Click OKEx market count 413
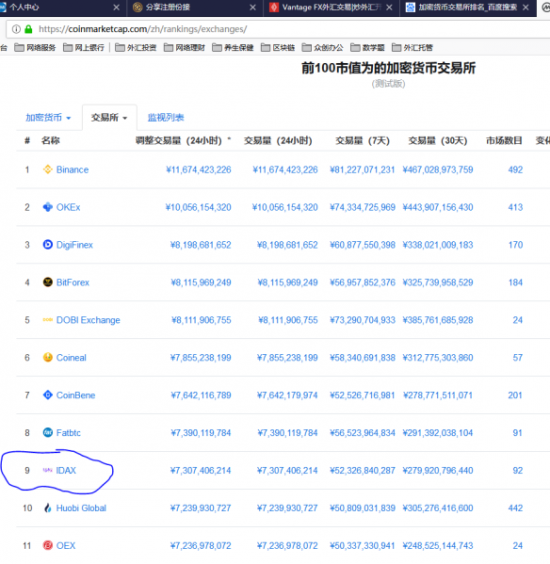Viewport: 550px width, 564px height. click(x=515, y=207)
